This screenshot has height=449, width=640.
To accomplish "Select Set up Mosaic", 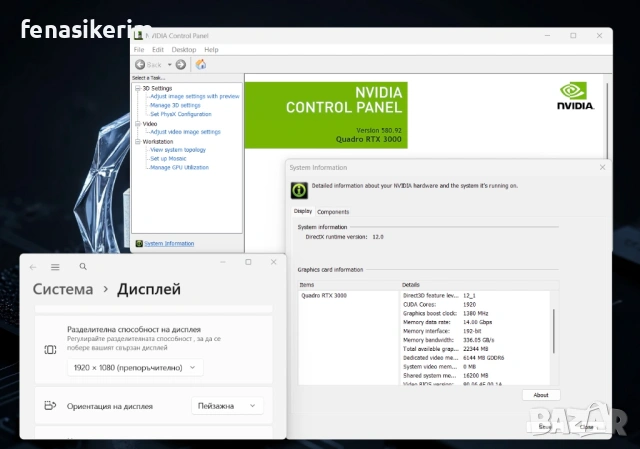I will pos(168,158).
